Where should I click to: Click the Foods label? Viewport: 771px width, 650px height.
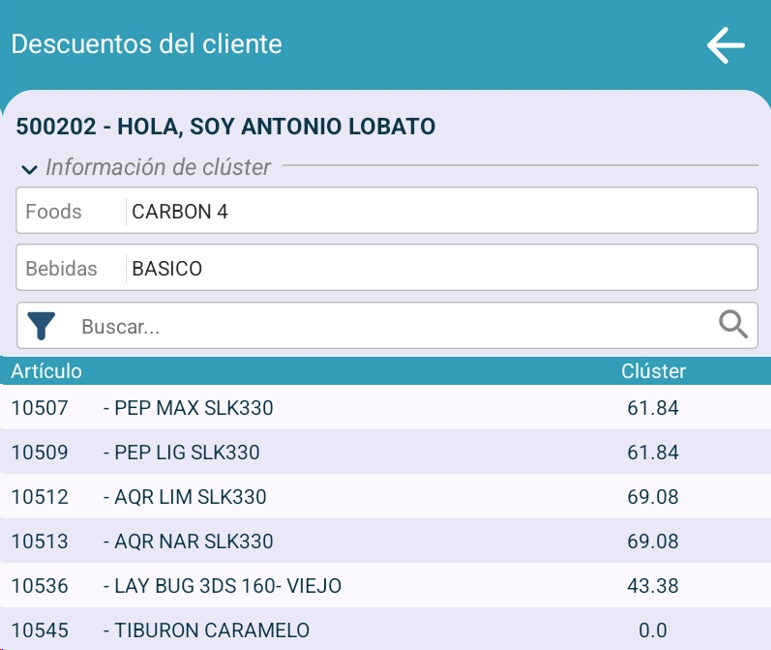click(x=54, y=211)
